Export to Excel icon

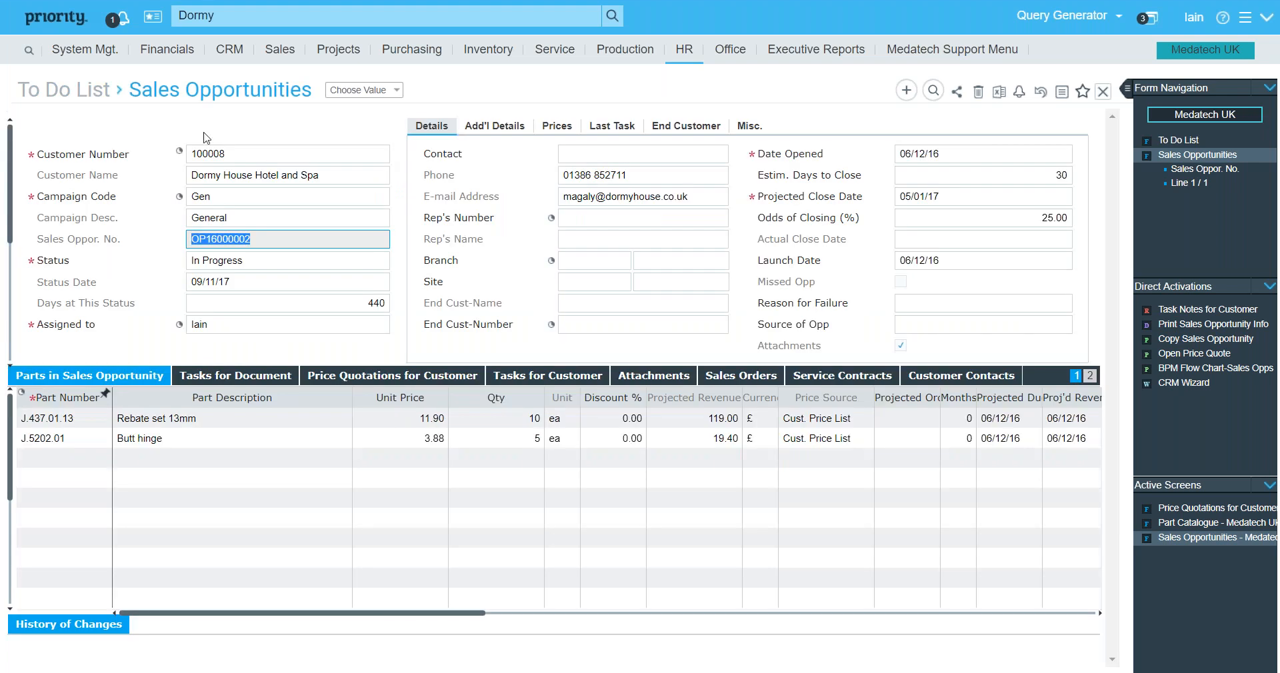pyautogui.click(x=999, y=92)
